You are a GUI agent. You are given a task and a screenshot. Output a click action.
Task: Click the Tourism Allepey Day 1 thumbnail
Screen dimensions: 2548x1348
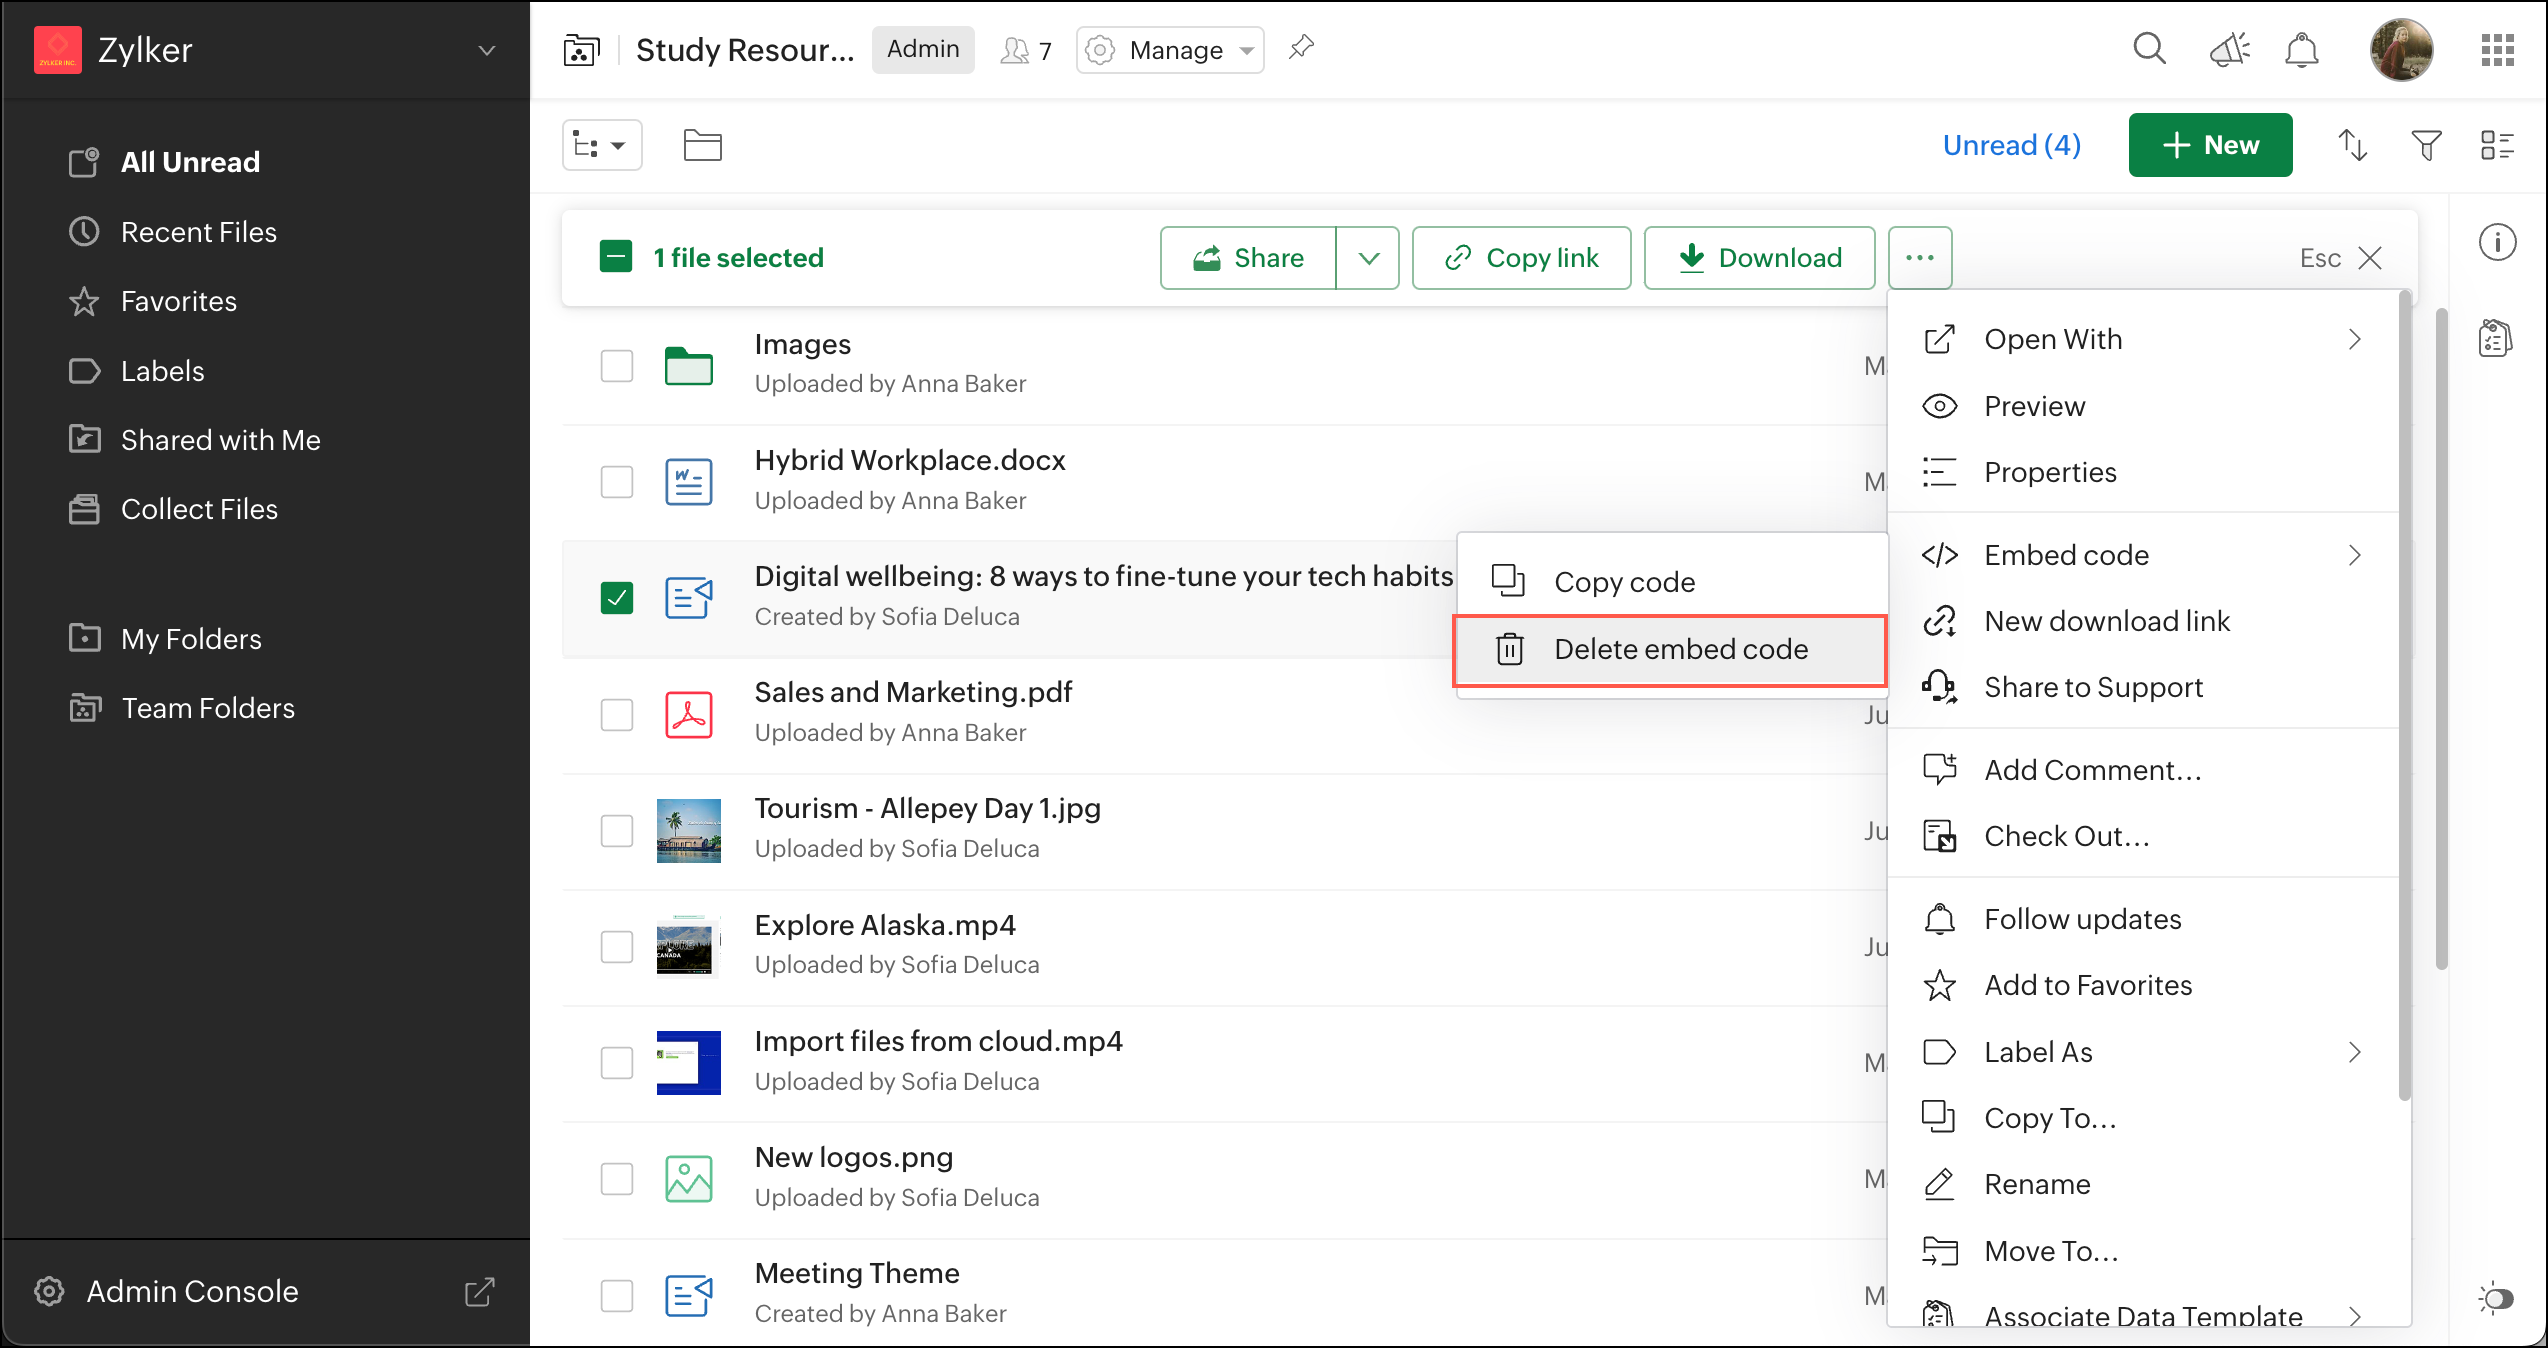688,830
